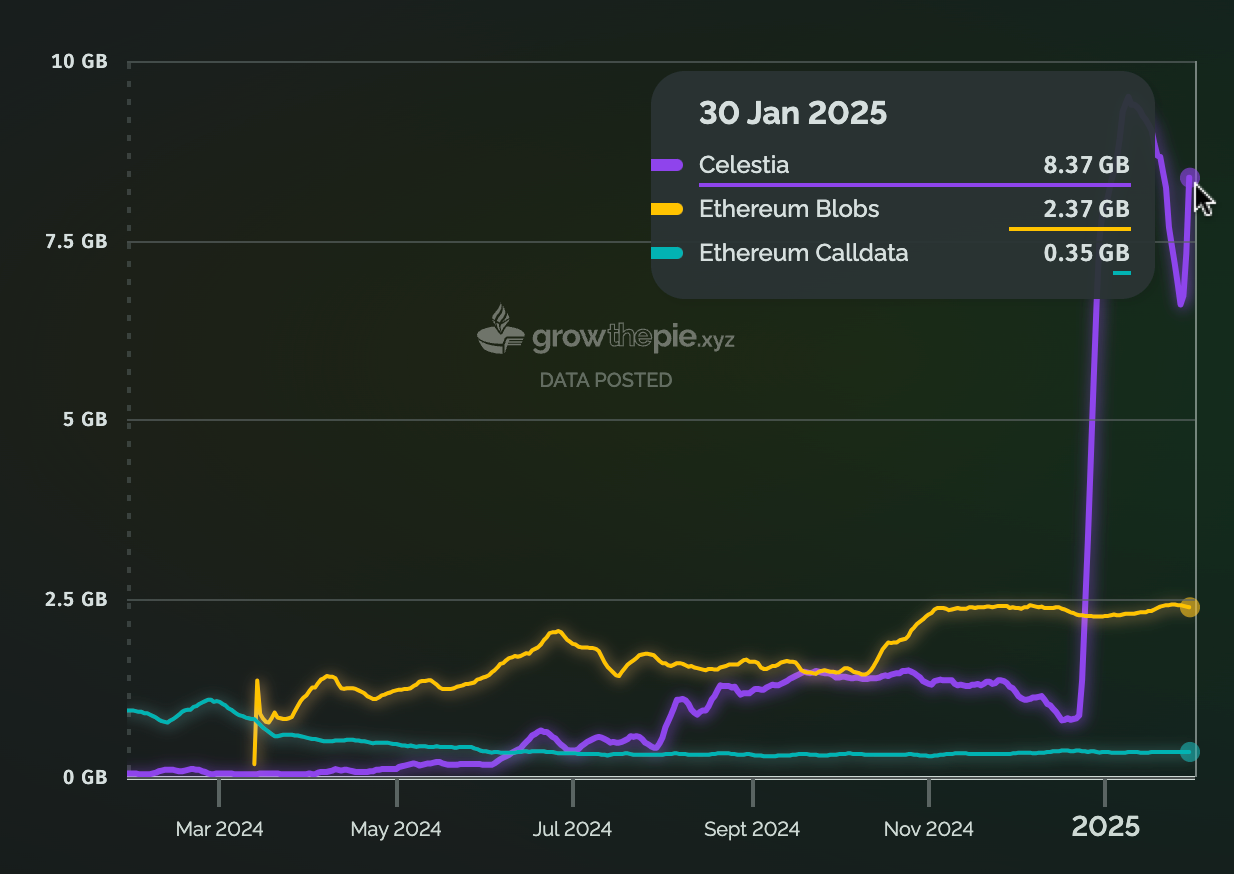
Task: Select the Ethereum Calldata label in tooltip
Action: pos(803,253)
